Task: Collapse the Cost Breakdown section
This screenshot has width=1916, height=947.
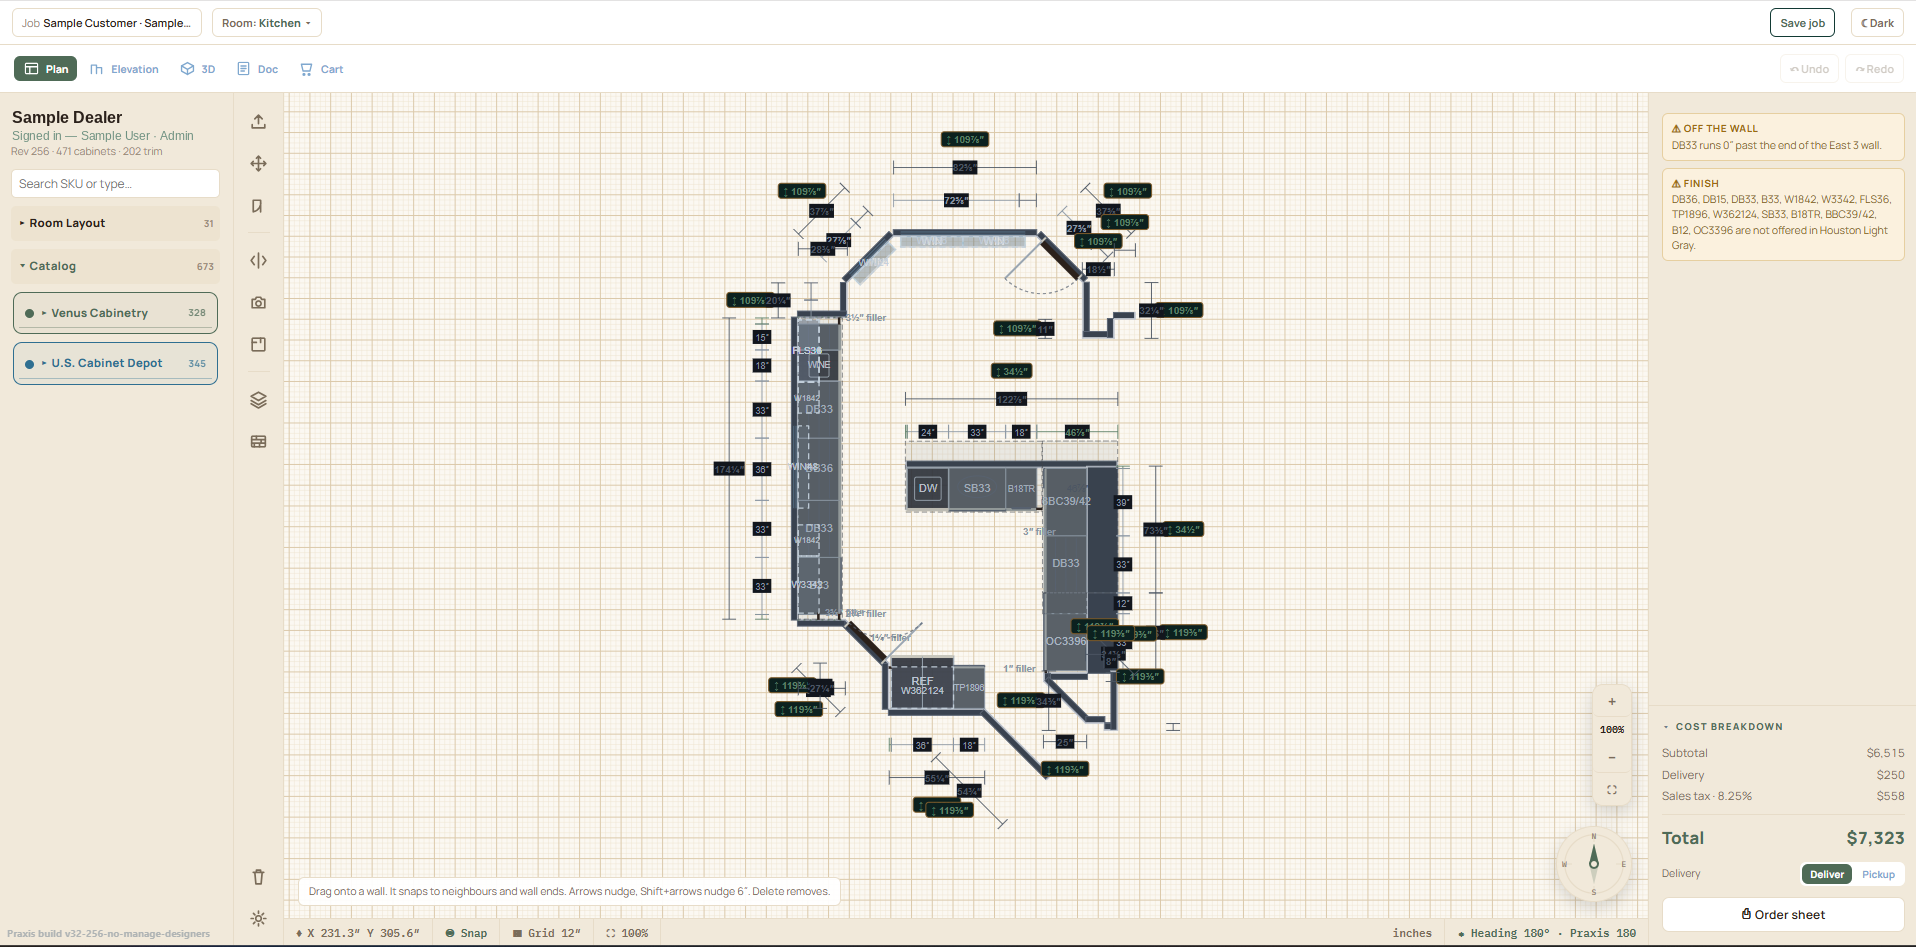Action: coord(1723,727)
